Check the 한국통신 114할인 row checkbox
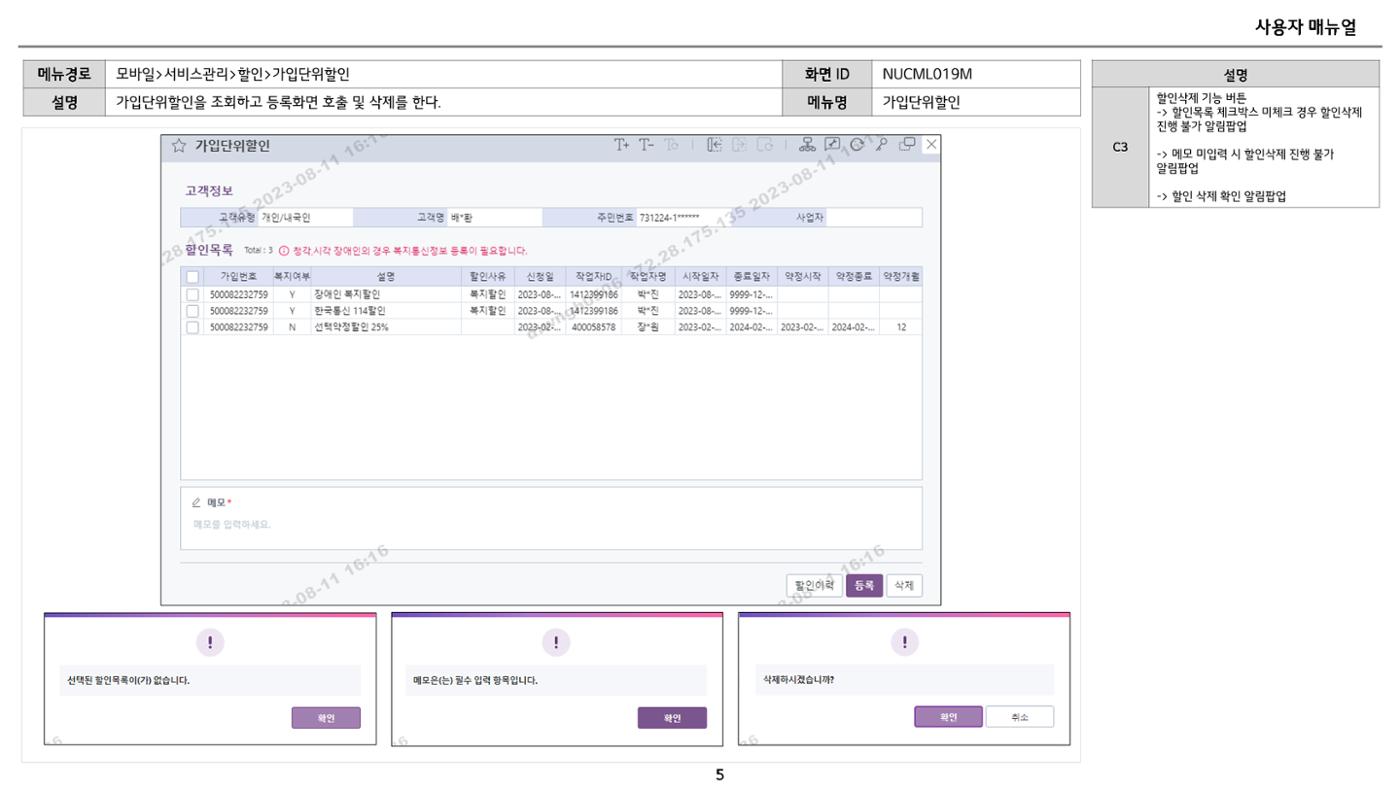Screen dimensions: 1400x788 point(193,311)
